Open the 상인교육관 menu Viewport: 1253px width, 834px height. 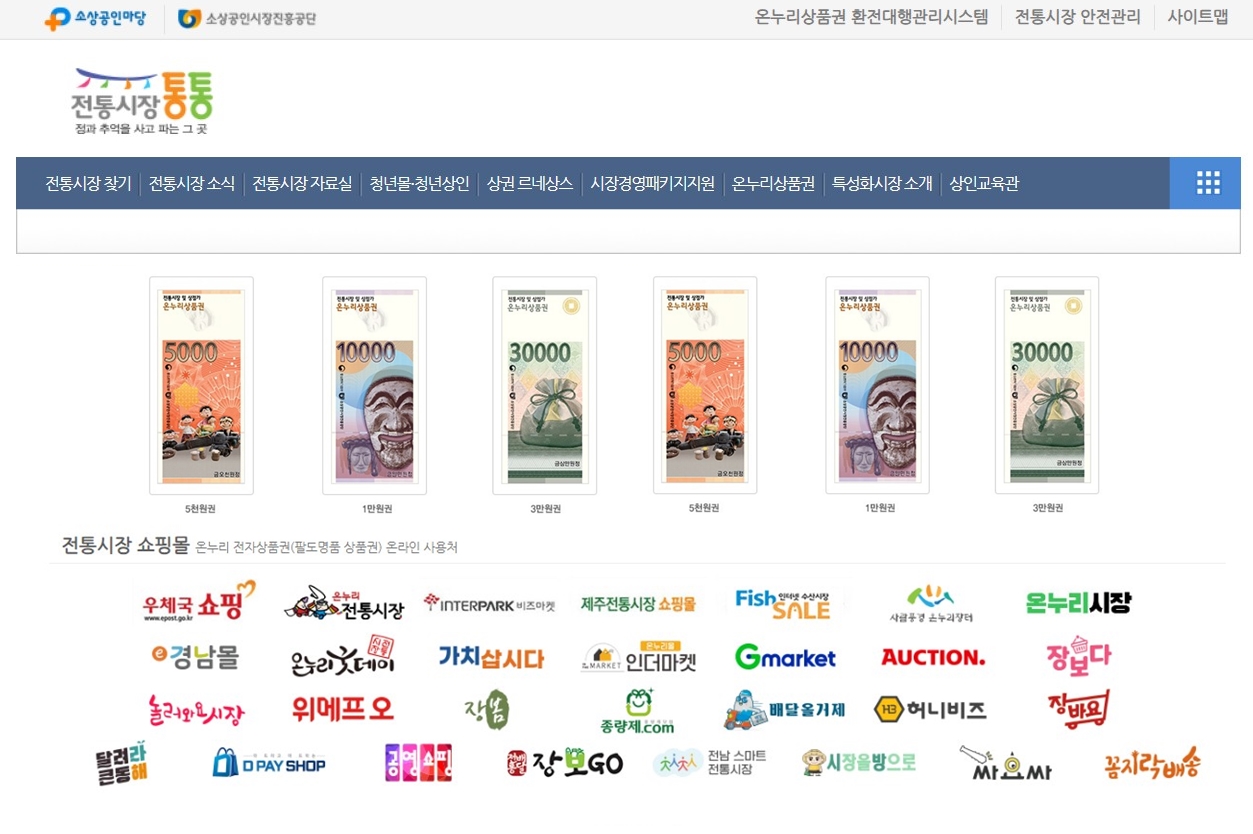[984, 184]
